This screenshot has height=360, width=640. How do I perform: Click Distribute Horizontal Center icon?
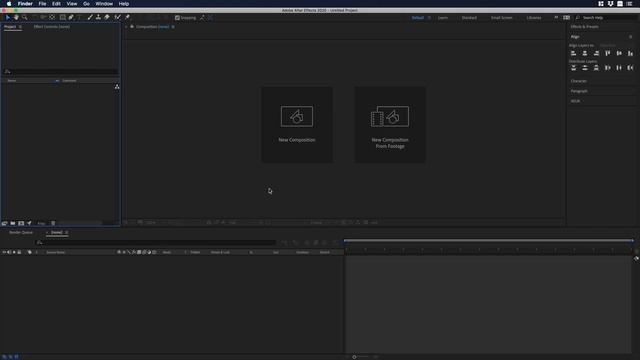click(619, 68)
